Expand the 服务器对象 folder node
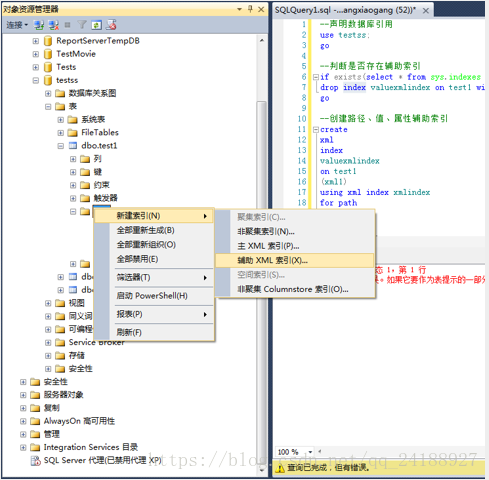Viewport: 489px width, 480px height. 23,395
